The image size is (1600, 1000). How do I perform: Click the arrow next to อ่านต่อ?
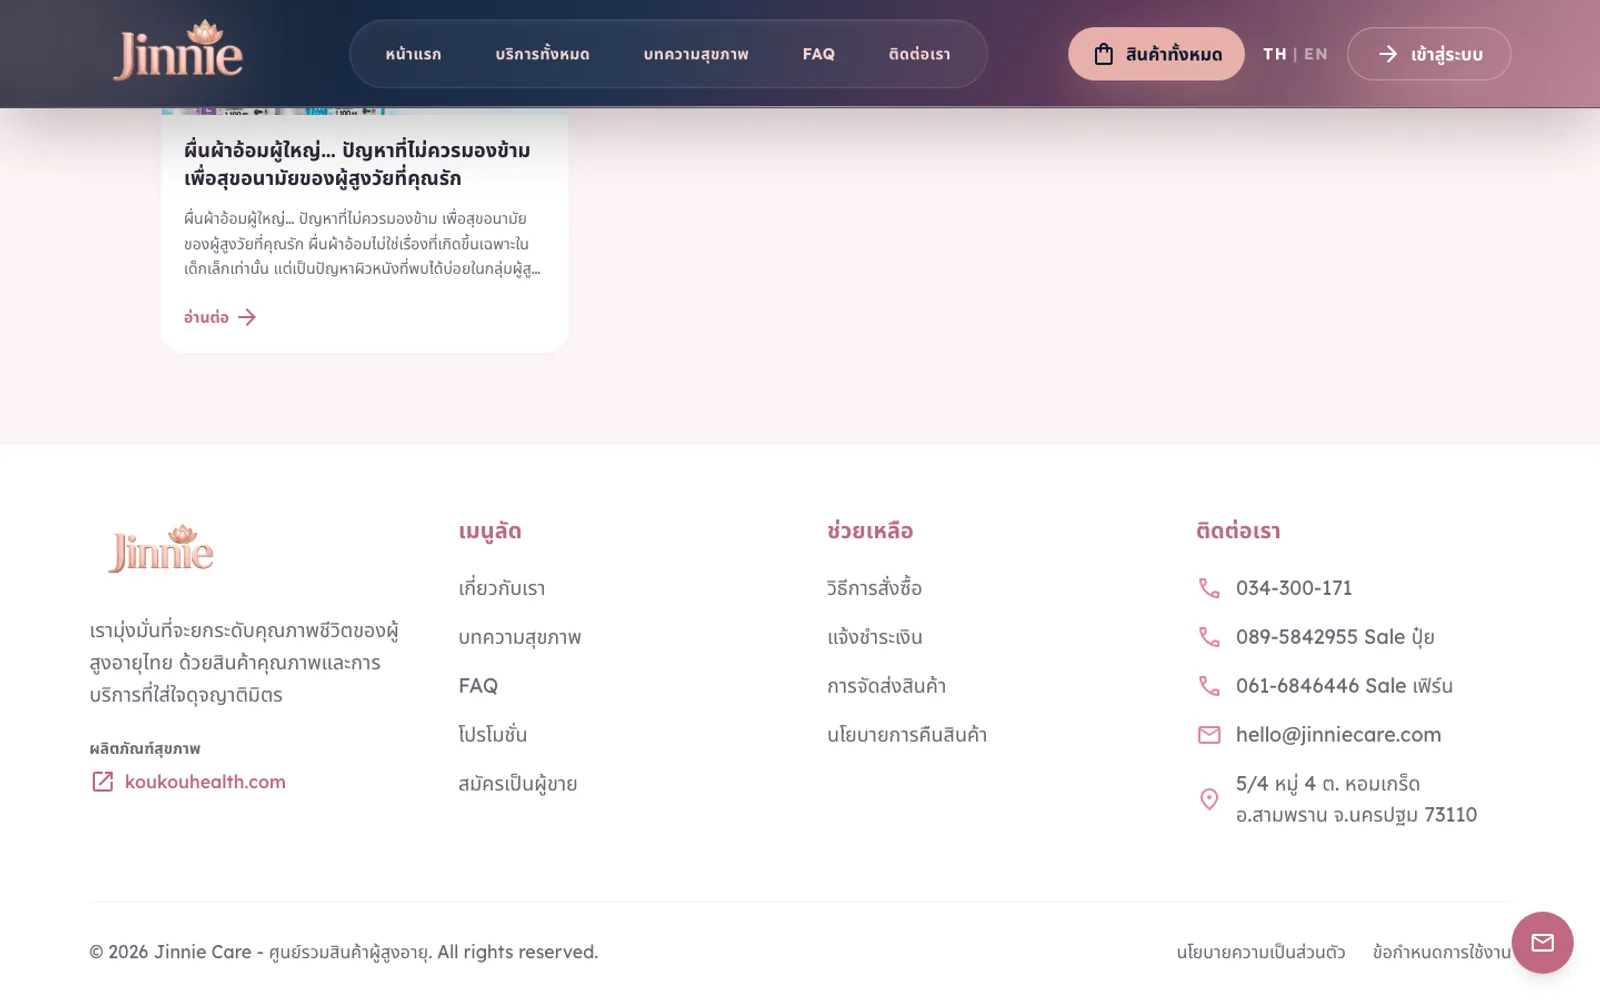tap(247, 317)
